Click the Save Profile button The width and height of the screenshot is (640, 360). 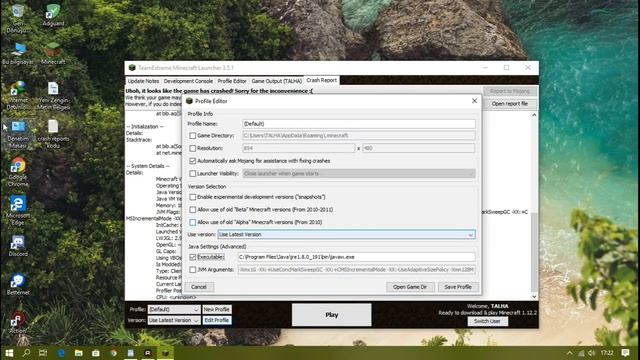pos(458,287)
